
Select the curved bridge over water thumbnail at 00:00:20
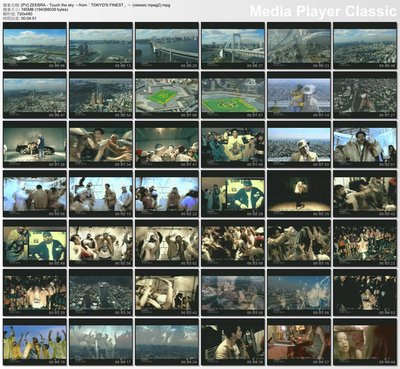167,46
